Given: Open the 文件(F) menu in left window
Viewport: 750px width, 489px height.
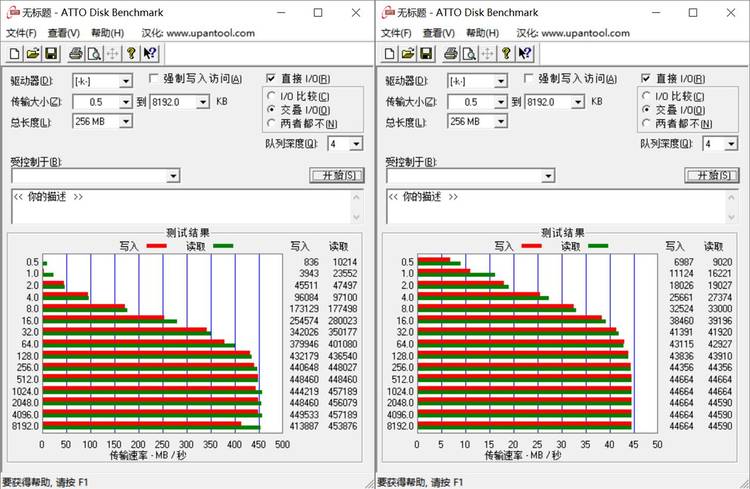Looking at the screenshot, I should (x=21, y=33).
